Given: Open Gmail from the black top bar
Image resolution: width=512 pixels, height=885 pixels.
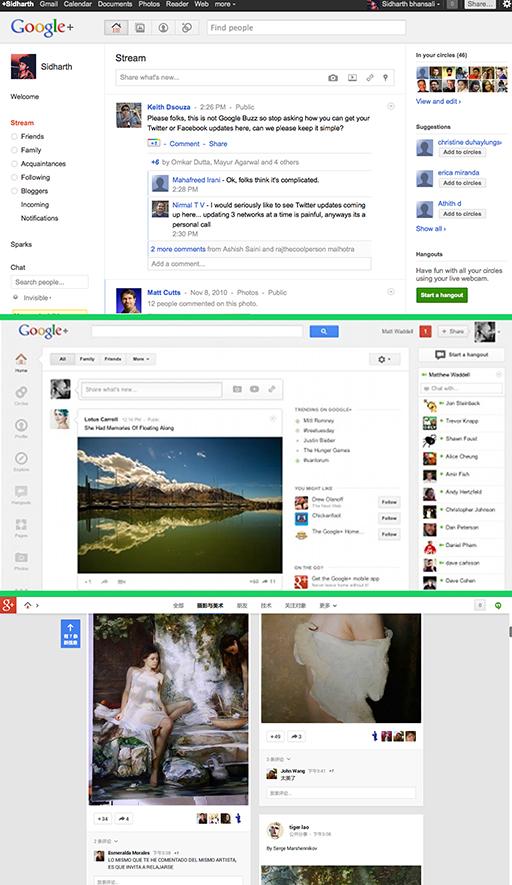Looking at the screenshot, I should pyautogui.click(x=49, y=4).
